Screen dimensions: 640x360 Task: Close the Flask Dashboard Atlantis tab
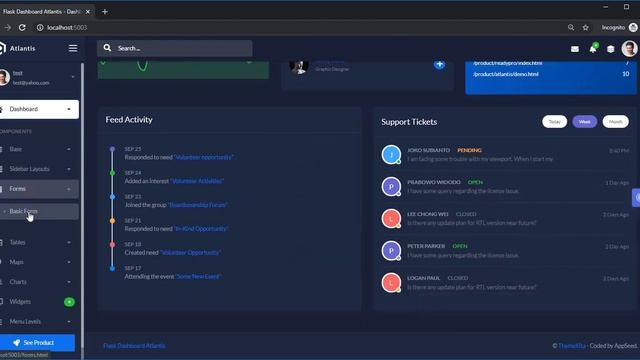click(x=87, y=12)
